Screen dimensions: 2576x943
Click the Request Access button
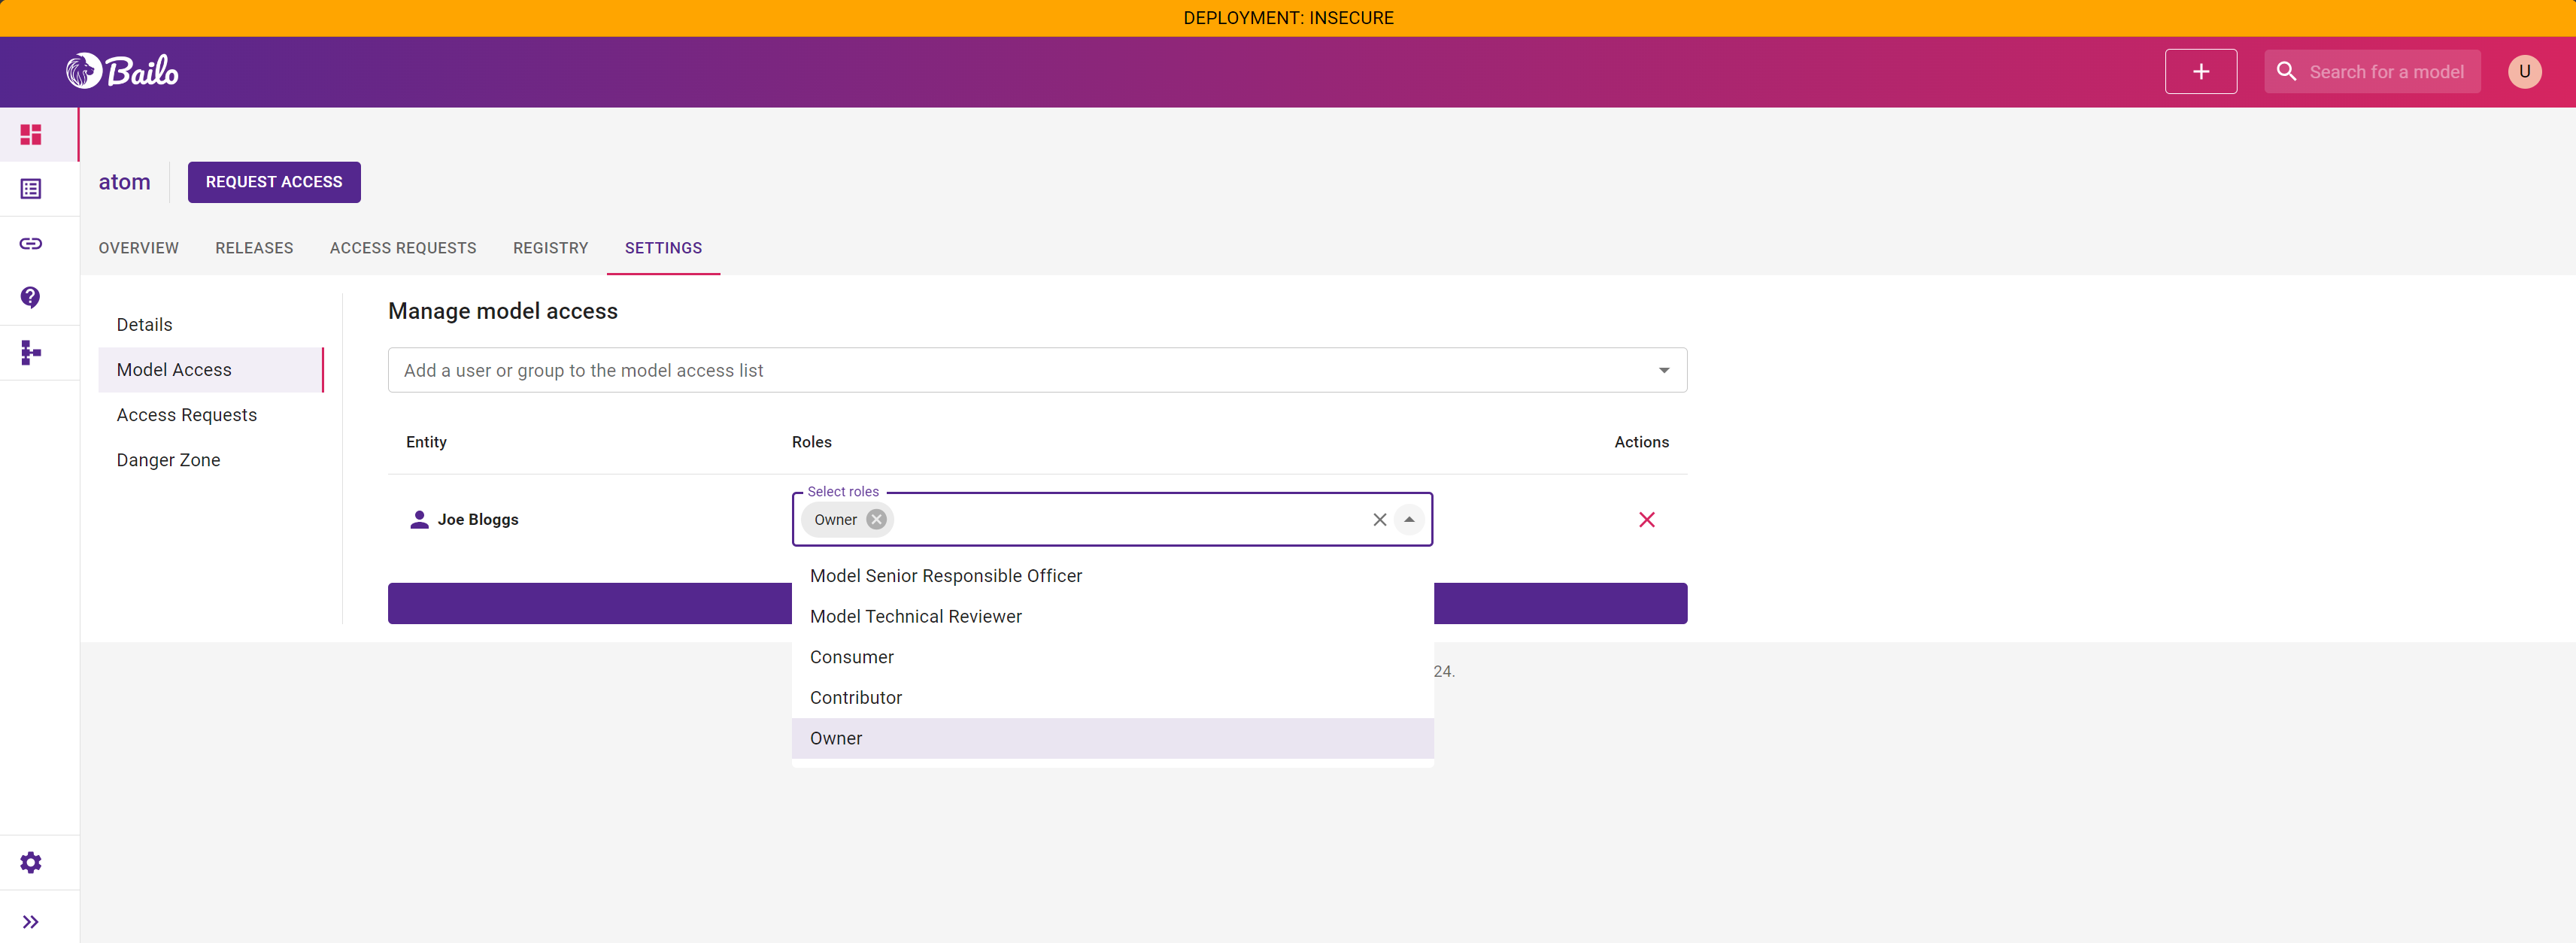(x=273, y=182)
